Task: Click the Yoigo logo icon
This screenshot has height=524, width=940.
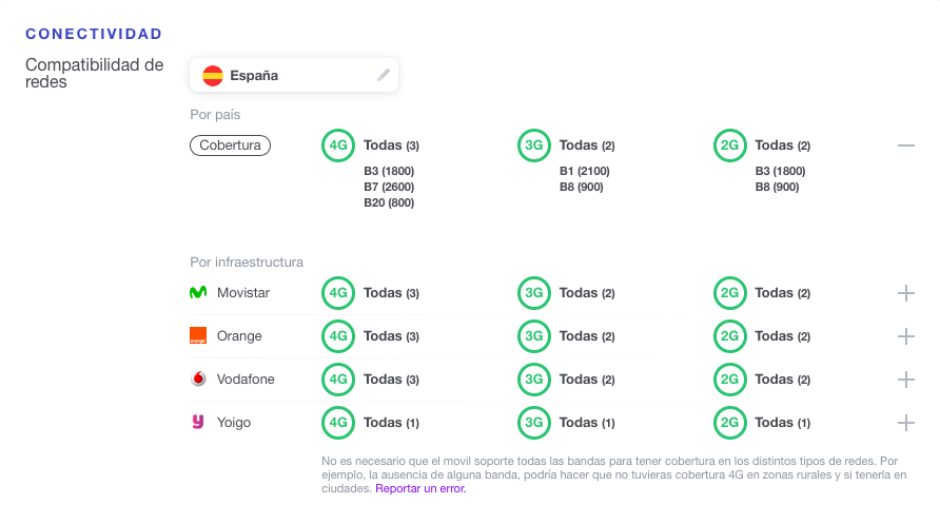Action: click(x=198, y=422)
